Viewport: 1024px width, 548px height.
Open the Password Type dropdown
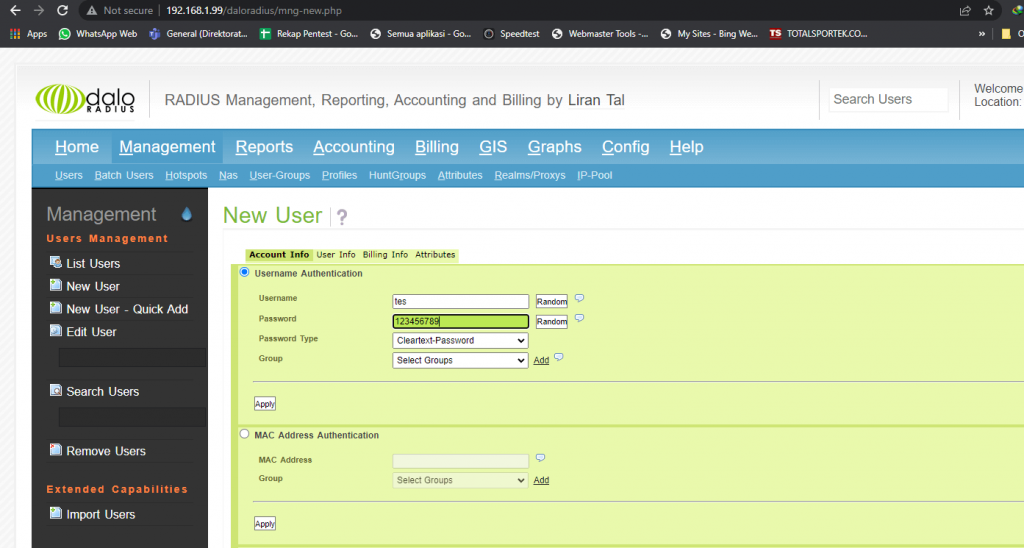460,340
